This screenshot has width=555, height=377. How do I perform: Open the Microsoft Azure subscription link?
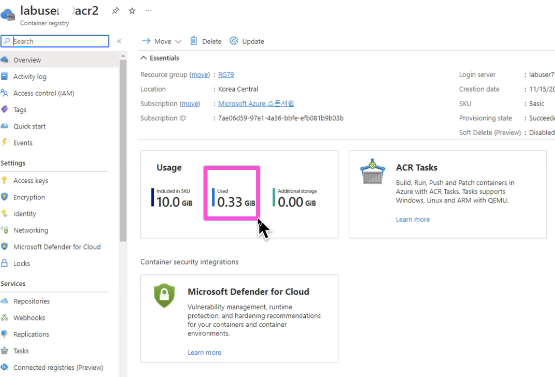click(x=256, y=103)
